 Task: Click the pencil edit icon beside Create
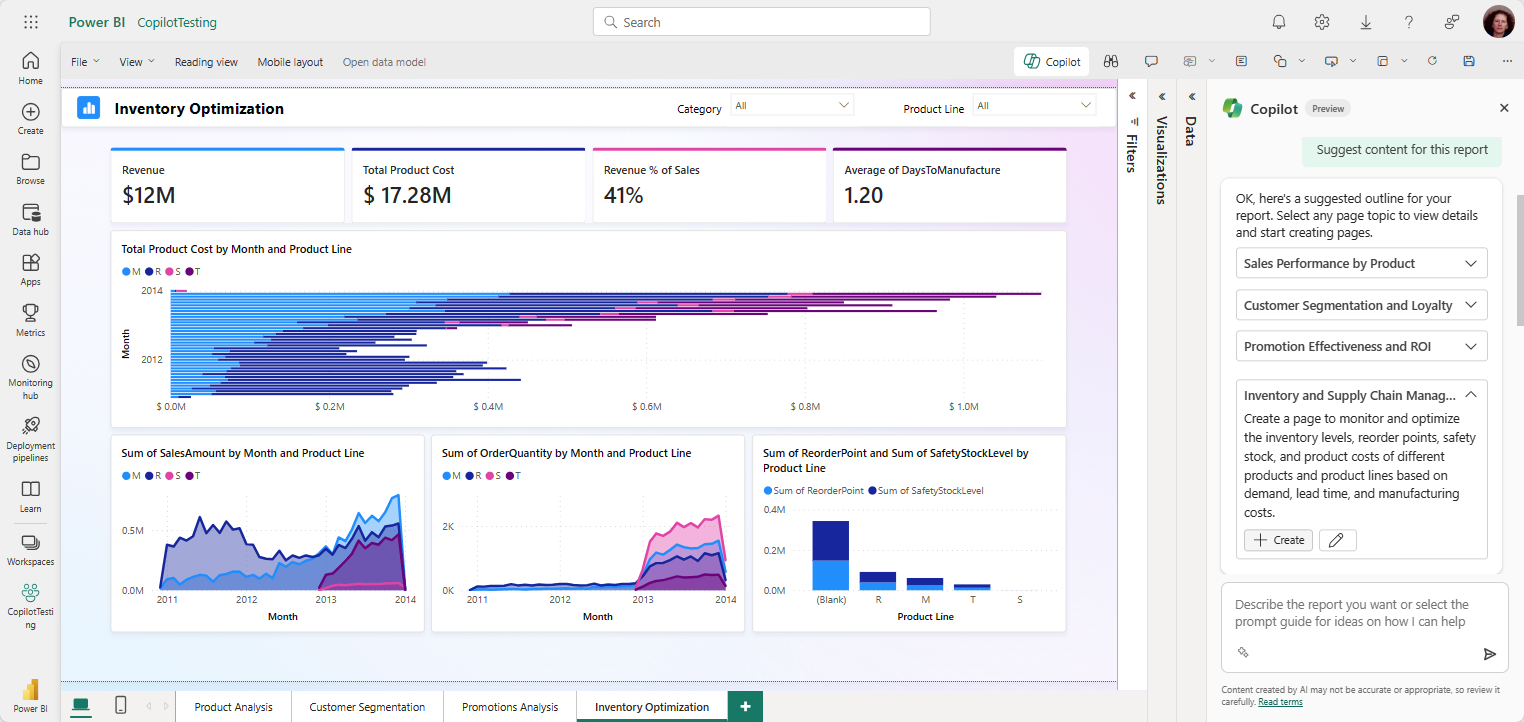tap(1337, 540)
